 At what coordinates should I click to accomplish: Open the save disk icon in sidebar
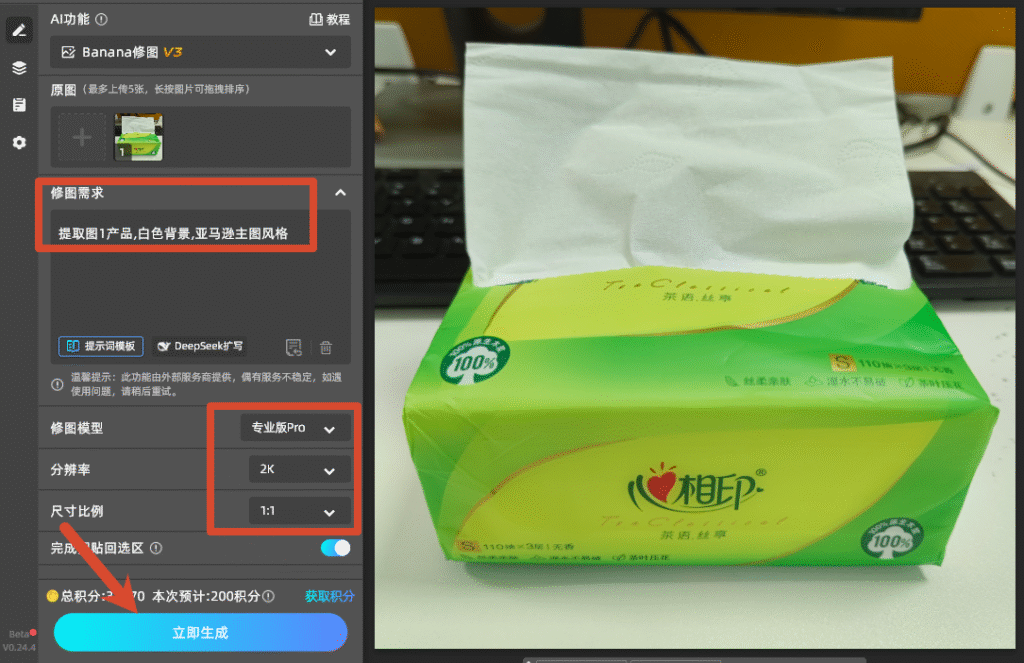click(19, 105)
